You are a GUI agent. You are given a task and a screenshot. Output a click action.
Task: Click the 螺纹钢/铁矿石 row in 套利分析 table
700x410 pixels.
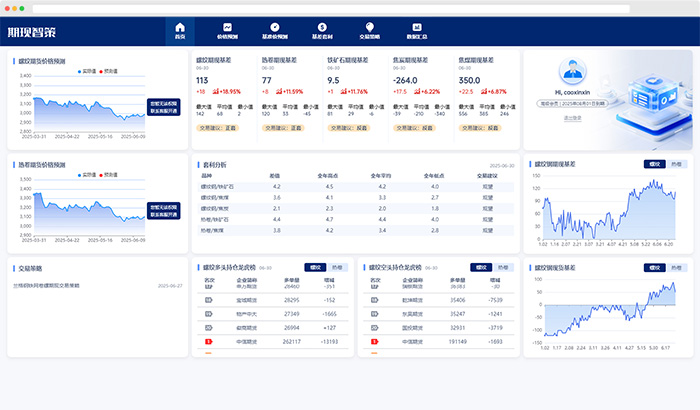(x=218, y=187)
